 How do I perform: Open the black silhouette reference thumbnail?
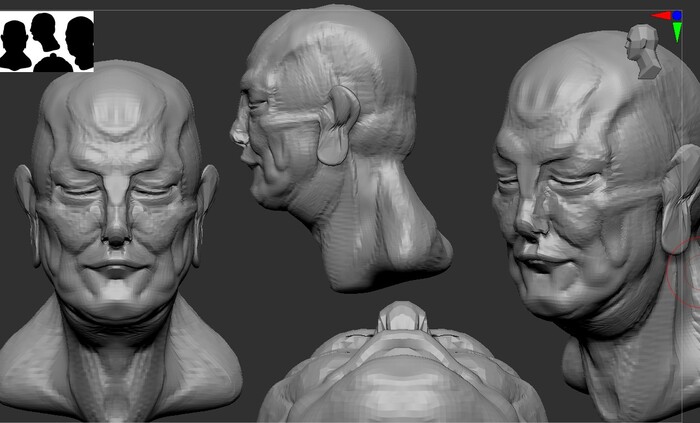pyautogui.click(x=47, y=41)
